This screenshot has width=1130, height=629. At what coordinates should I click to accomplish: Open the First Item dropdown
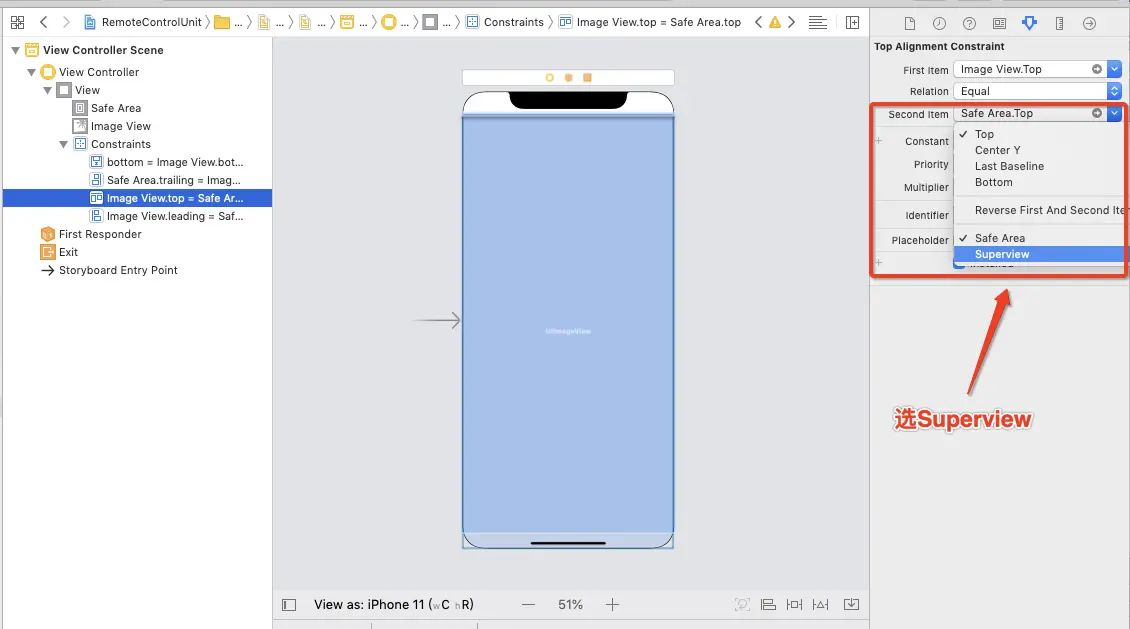point(1114,69)
